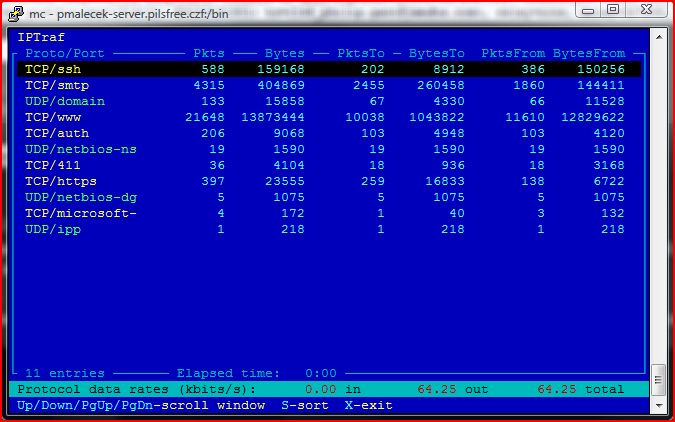675x422 pixels.
Task: Select the TCP/411 row
Action: [329, 165]
